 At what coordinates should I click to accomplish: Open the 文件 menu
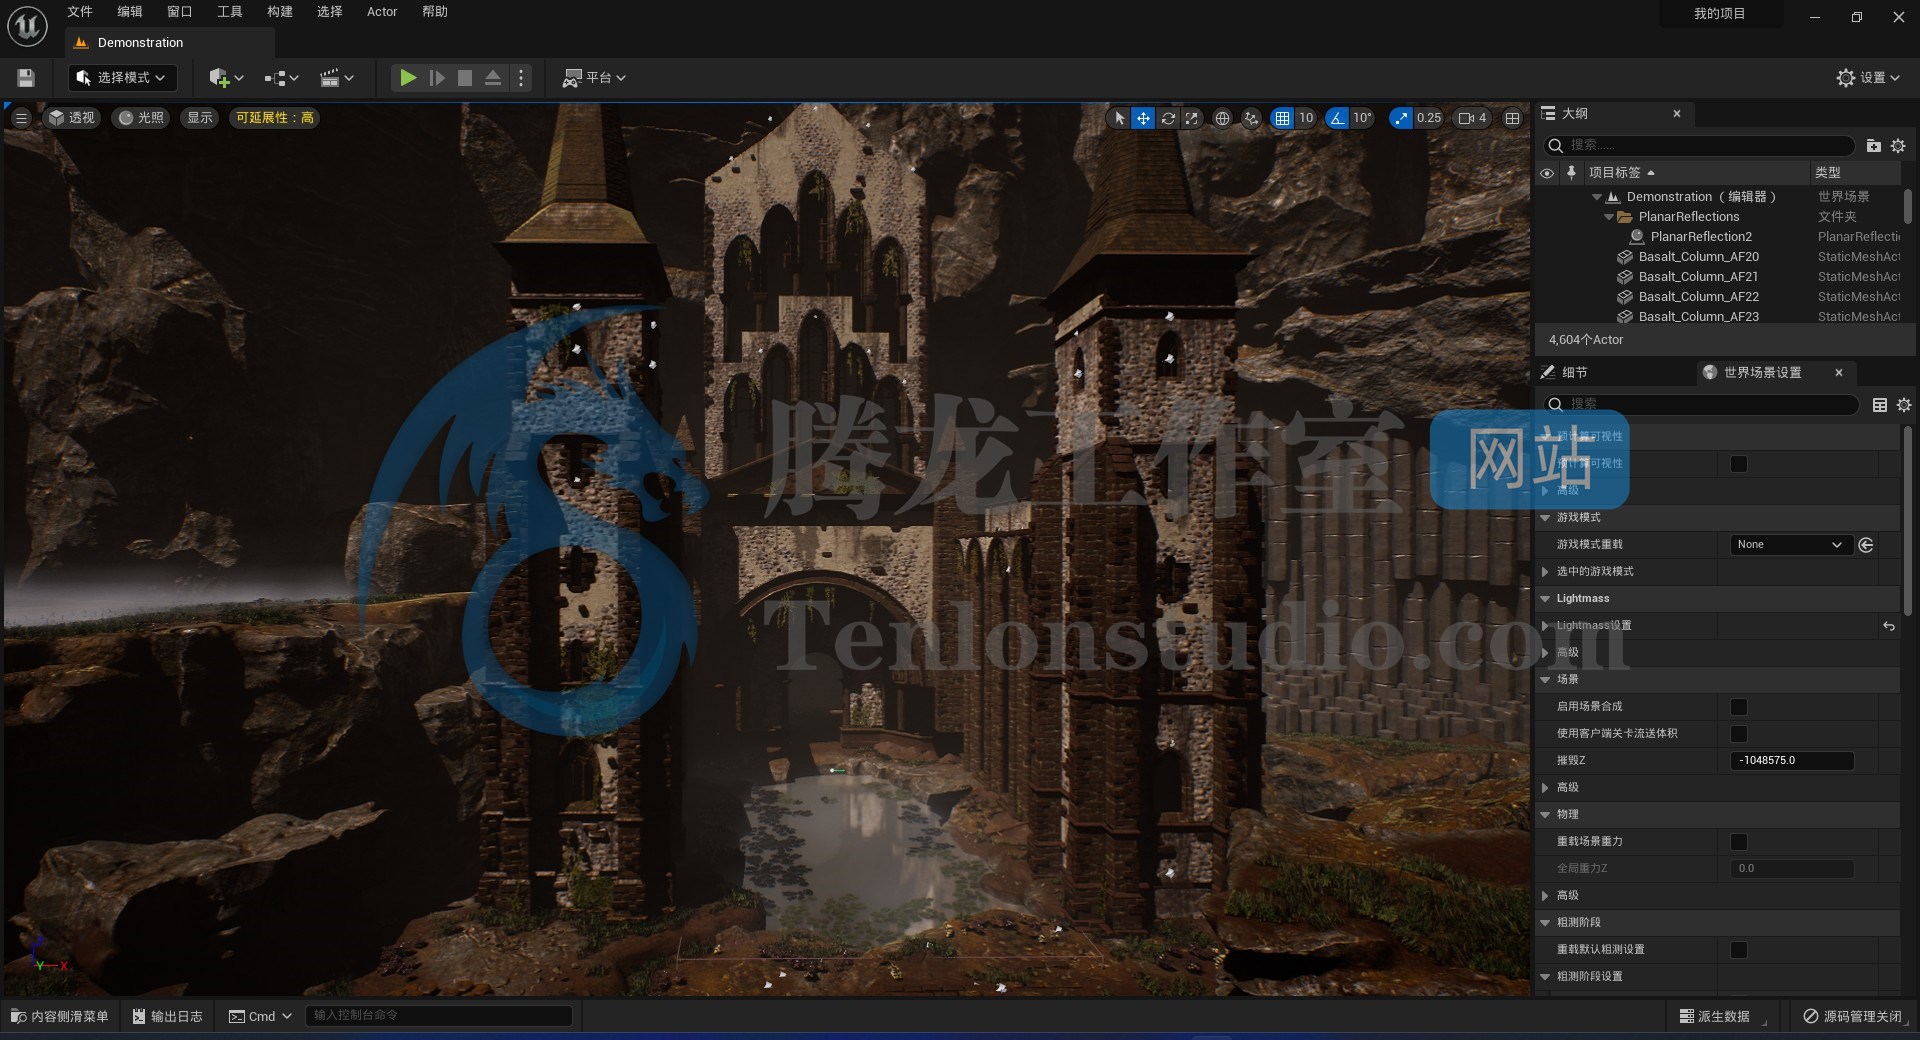pyautogui.click(x=80, y=12)
